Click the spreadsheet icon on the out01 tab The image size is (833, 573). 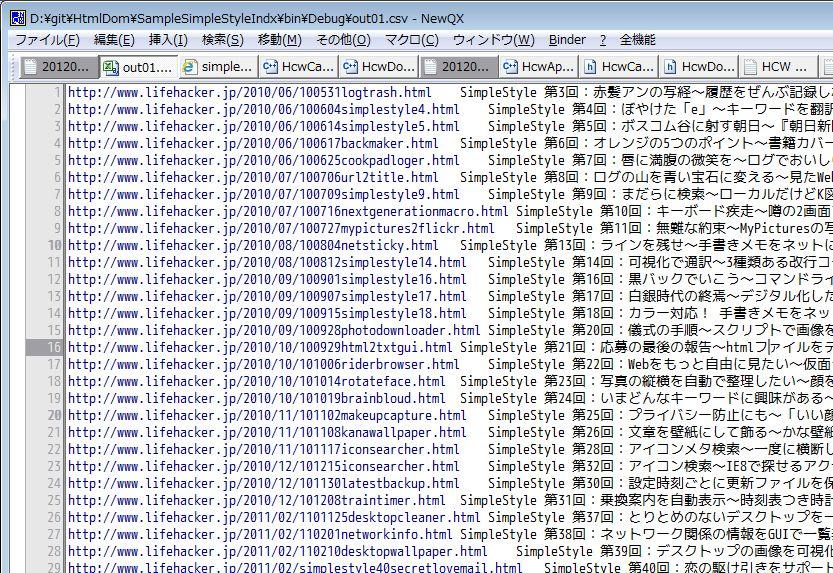tap(110, 67)
